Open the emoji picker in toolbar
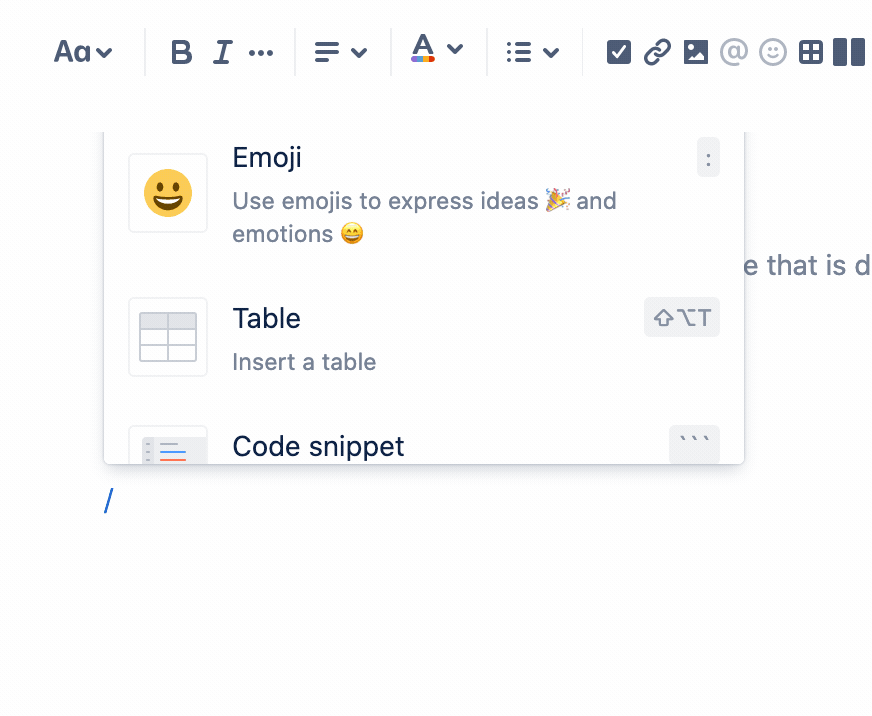Viewport: 872px width, 716px height. point(773,52)
